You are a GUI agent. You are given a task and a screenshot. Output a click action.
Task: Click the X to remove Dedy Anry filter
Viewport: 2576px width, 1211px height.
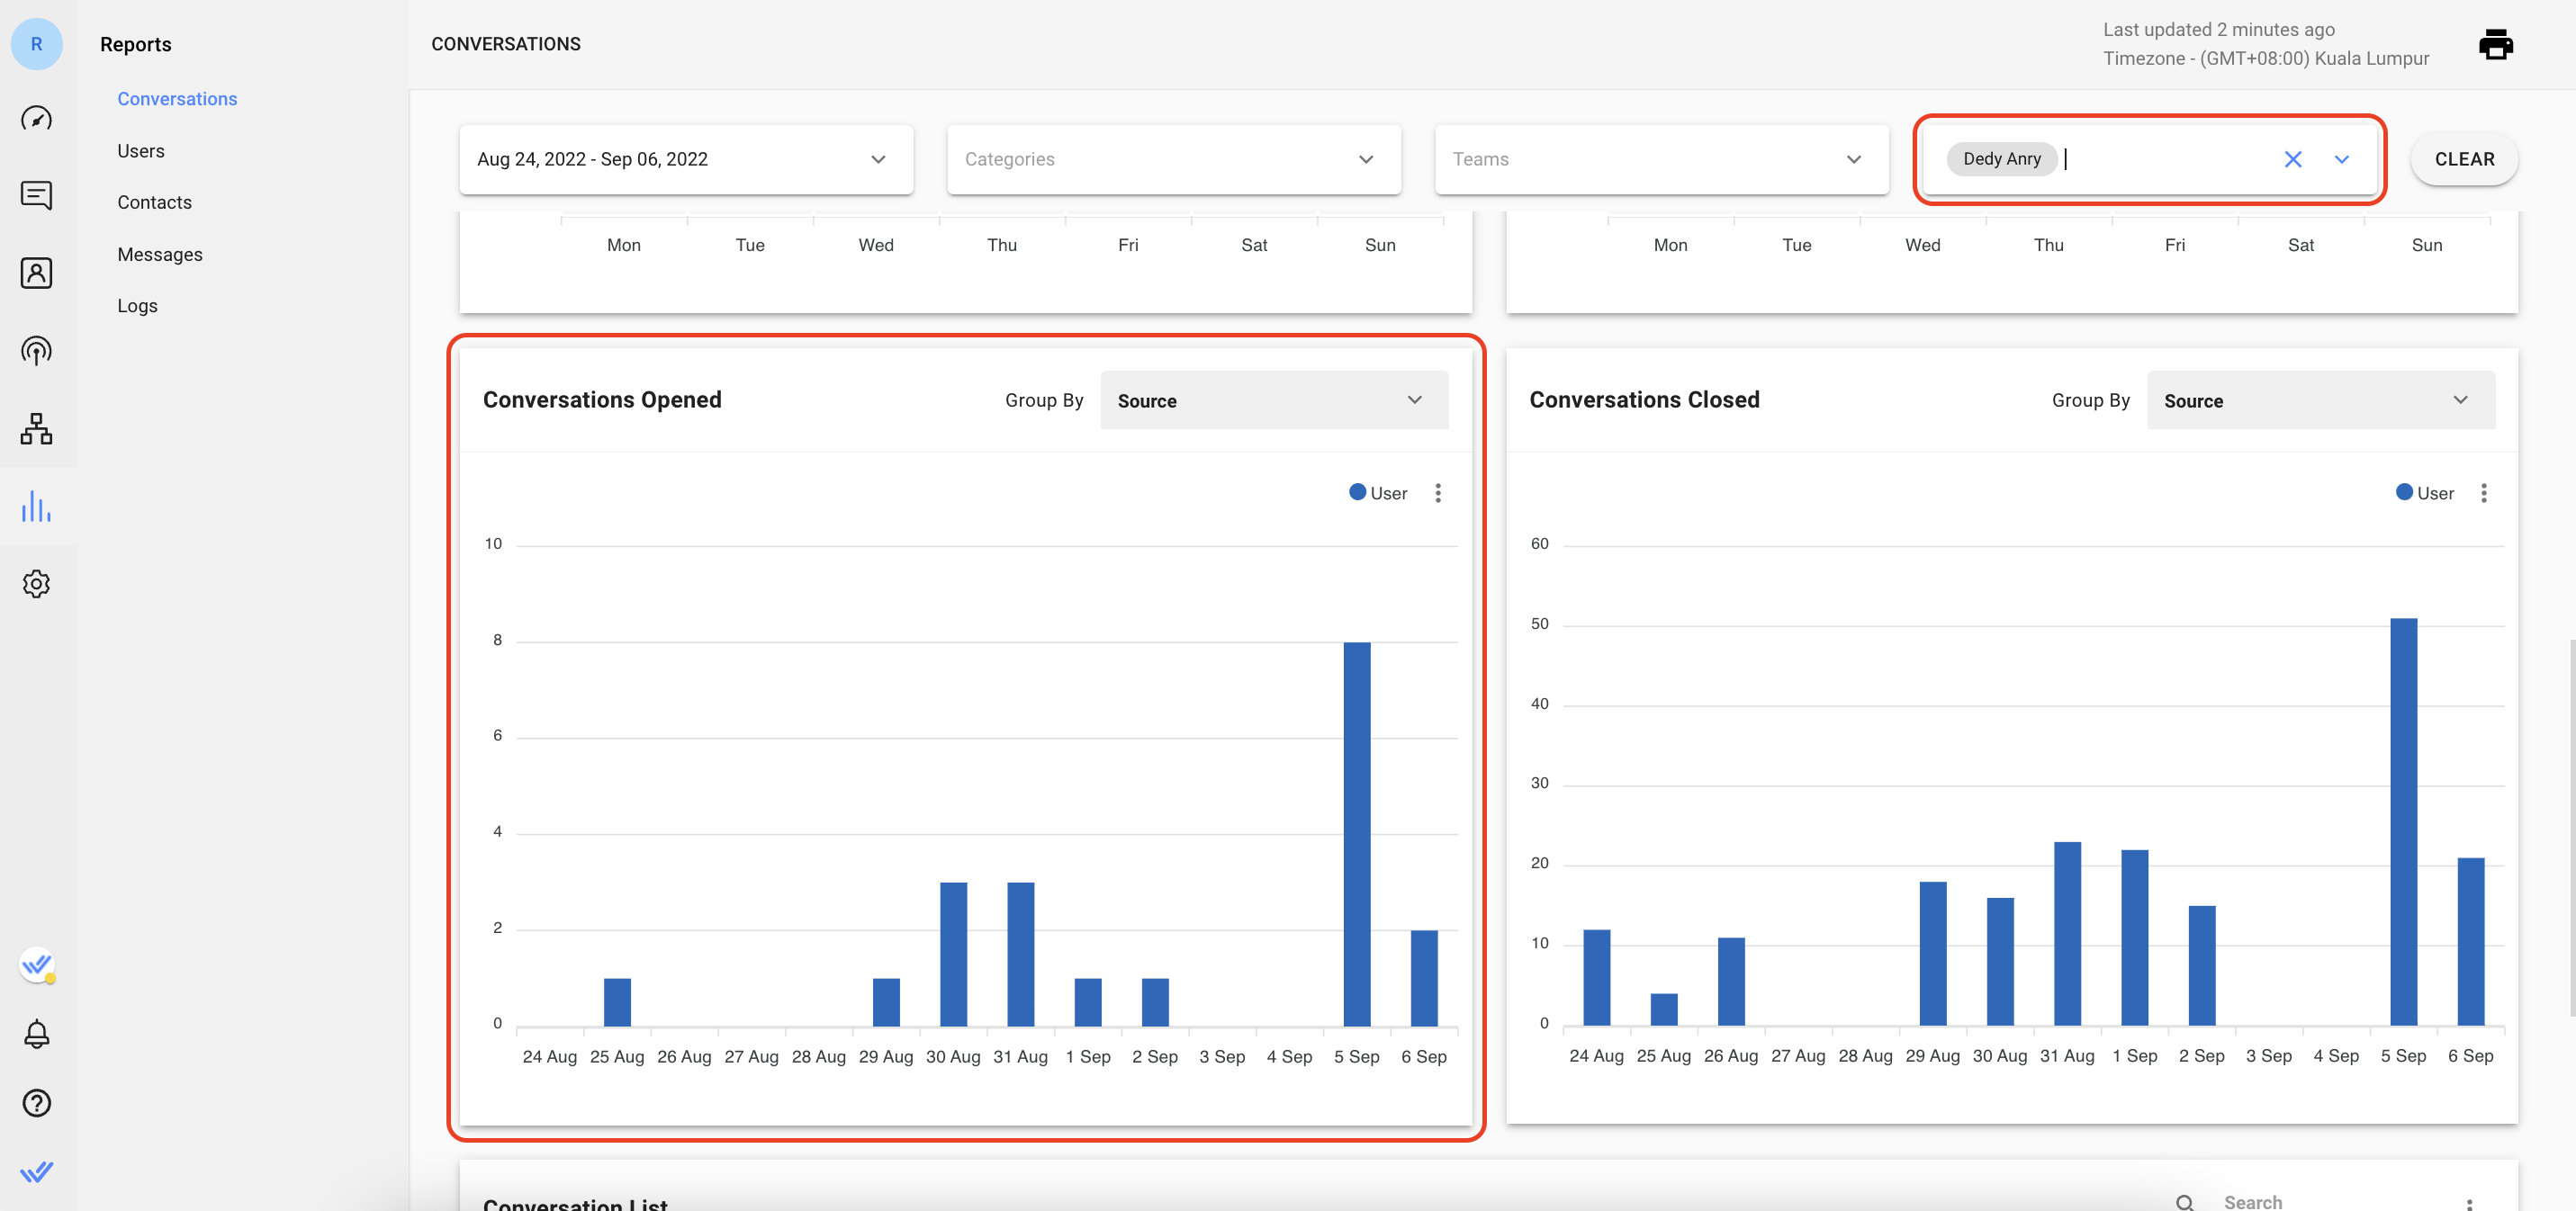pos(2293,159)
